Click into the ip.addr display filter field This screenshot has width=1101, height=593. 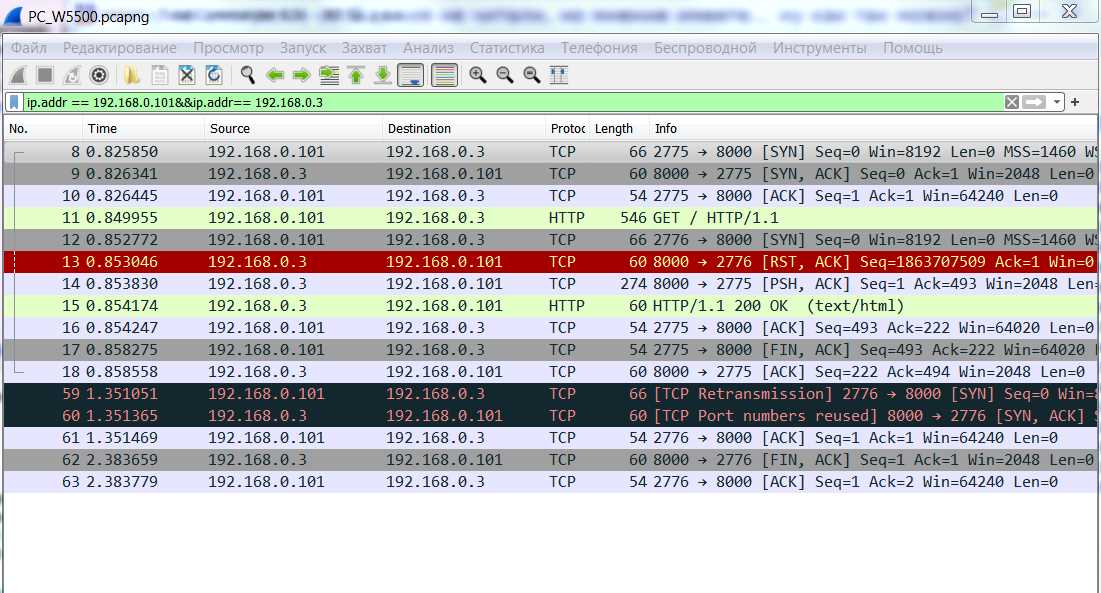click(x=500, y=102)
